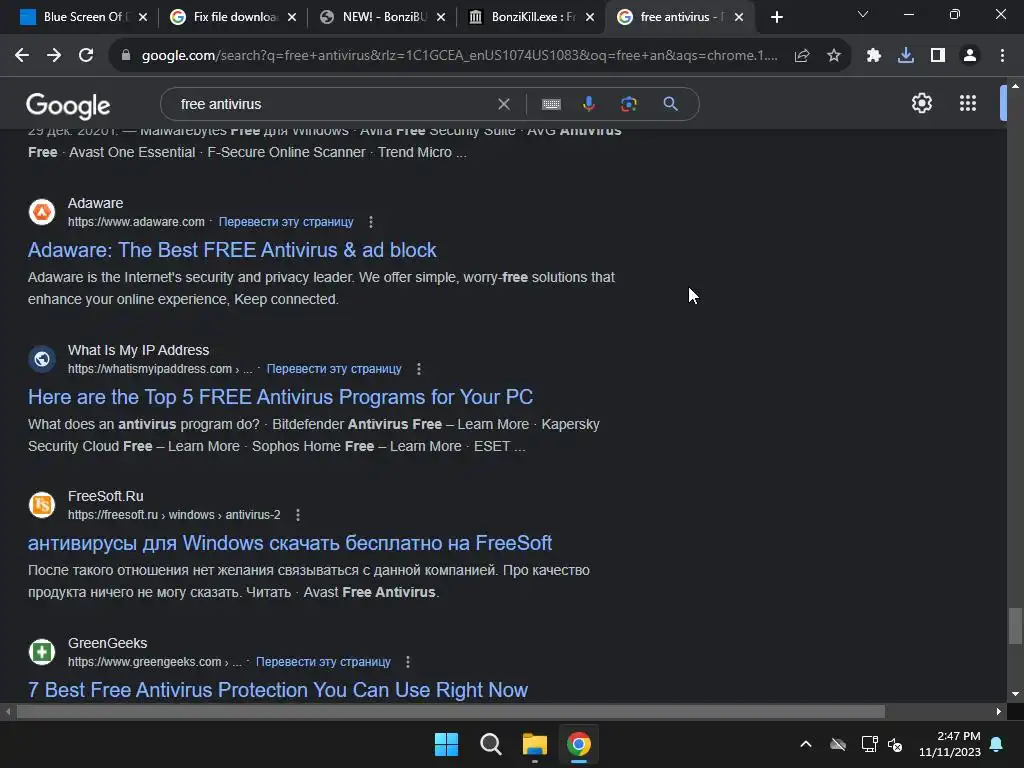The height and width of the screenshot is (768, 1024).
Task: Click the scroll down arrow
Action: 1015,694
